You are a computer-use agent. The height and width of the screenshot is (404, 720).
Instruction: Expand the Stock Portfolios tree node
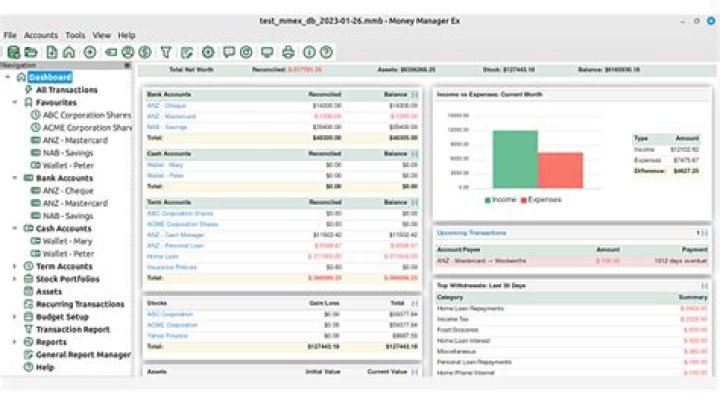tap(15, 279)
